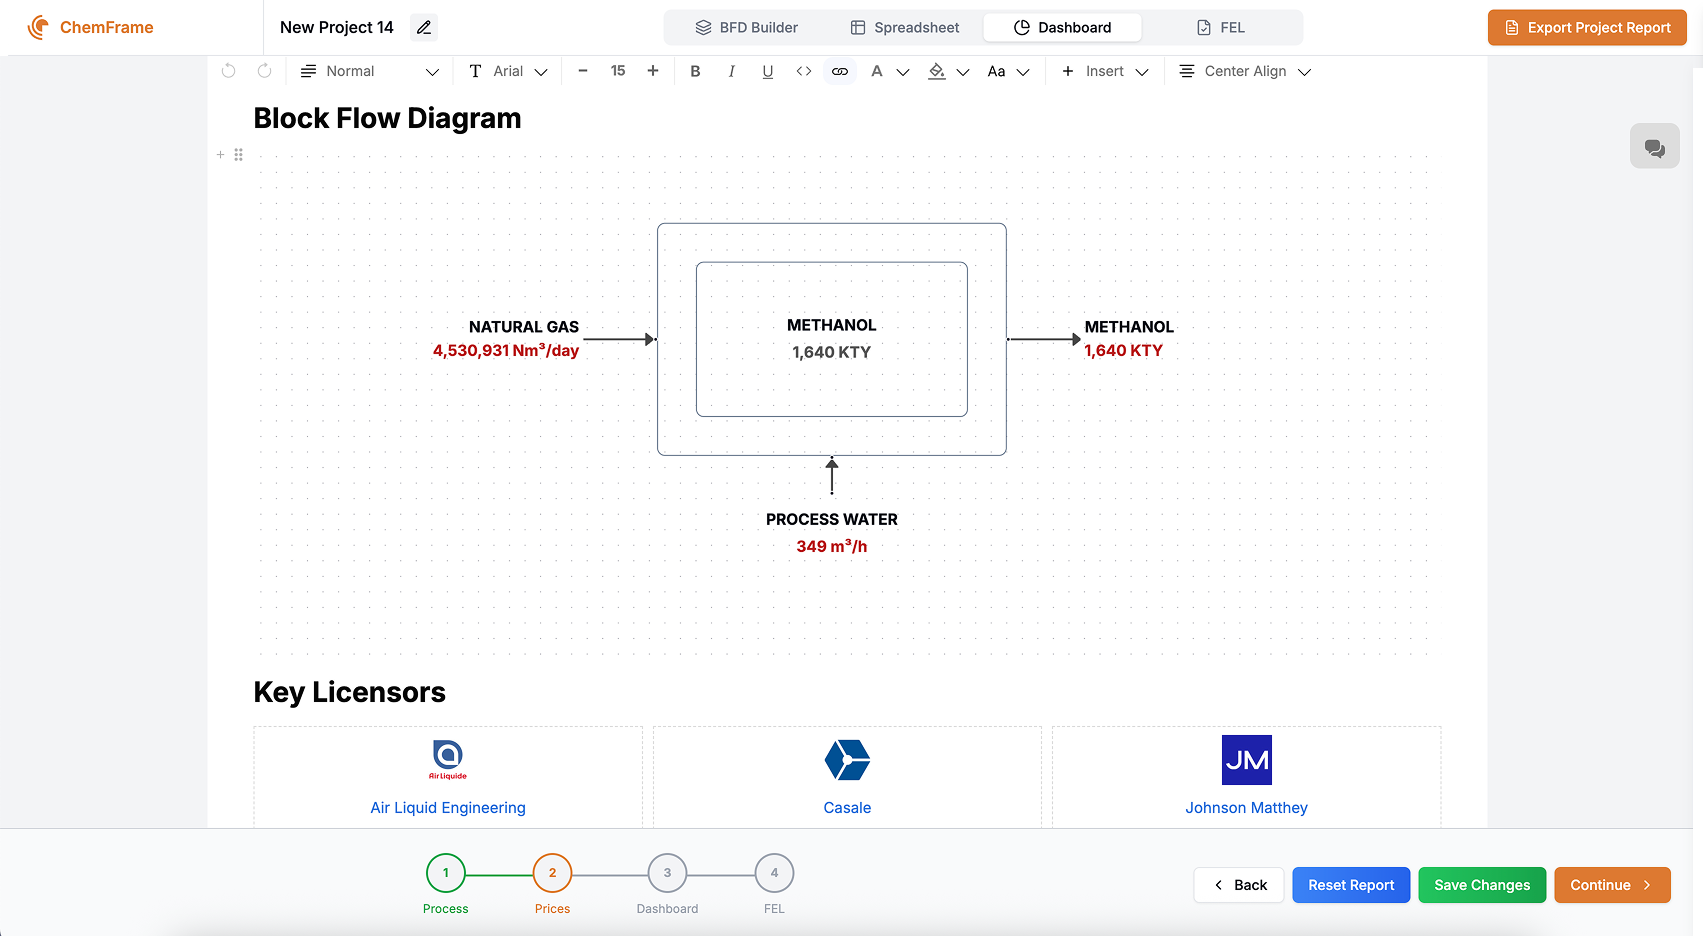Screen dimensions: 1703x936
Task: Click the Casale logo icon
Action: tap(847, 760)
